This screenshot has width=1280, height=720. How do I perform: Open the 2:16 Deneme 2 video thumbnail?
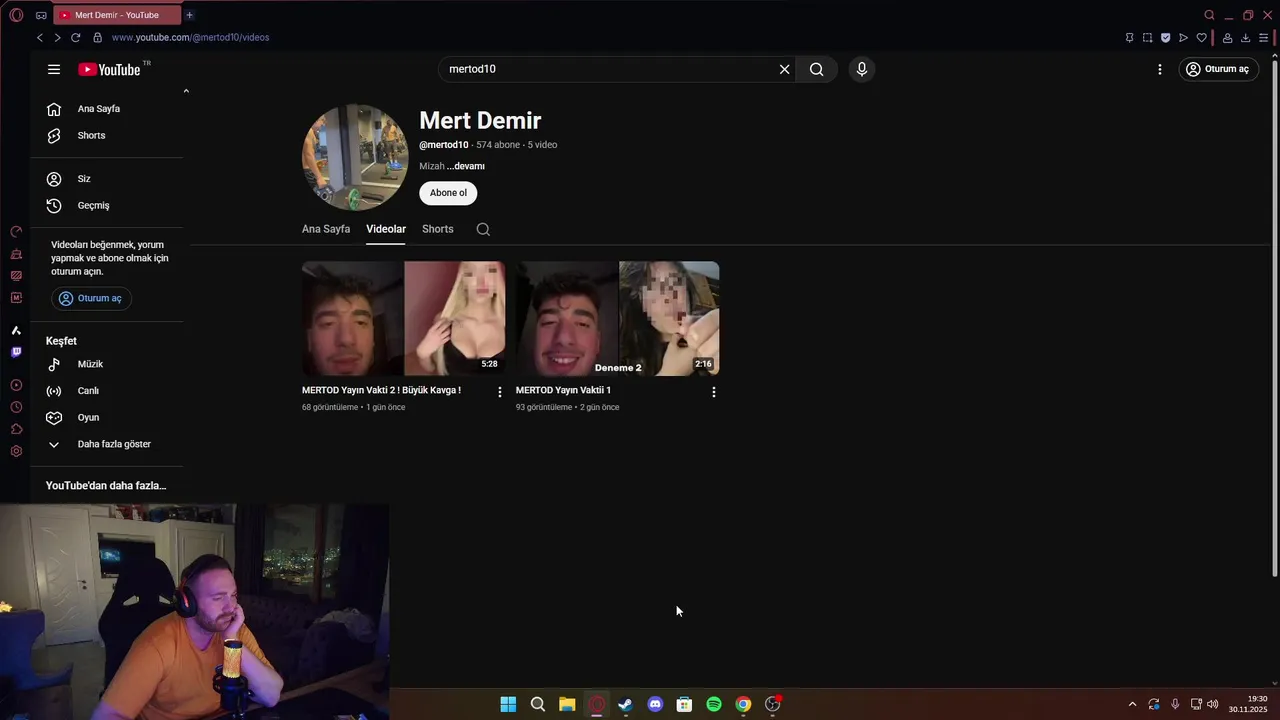618,318
